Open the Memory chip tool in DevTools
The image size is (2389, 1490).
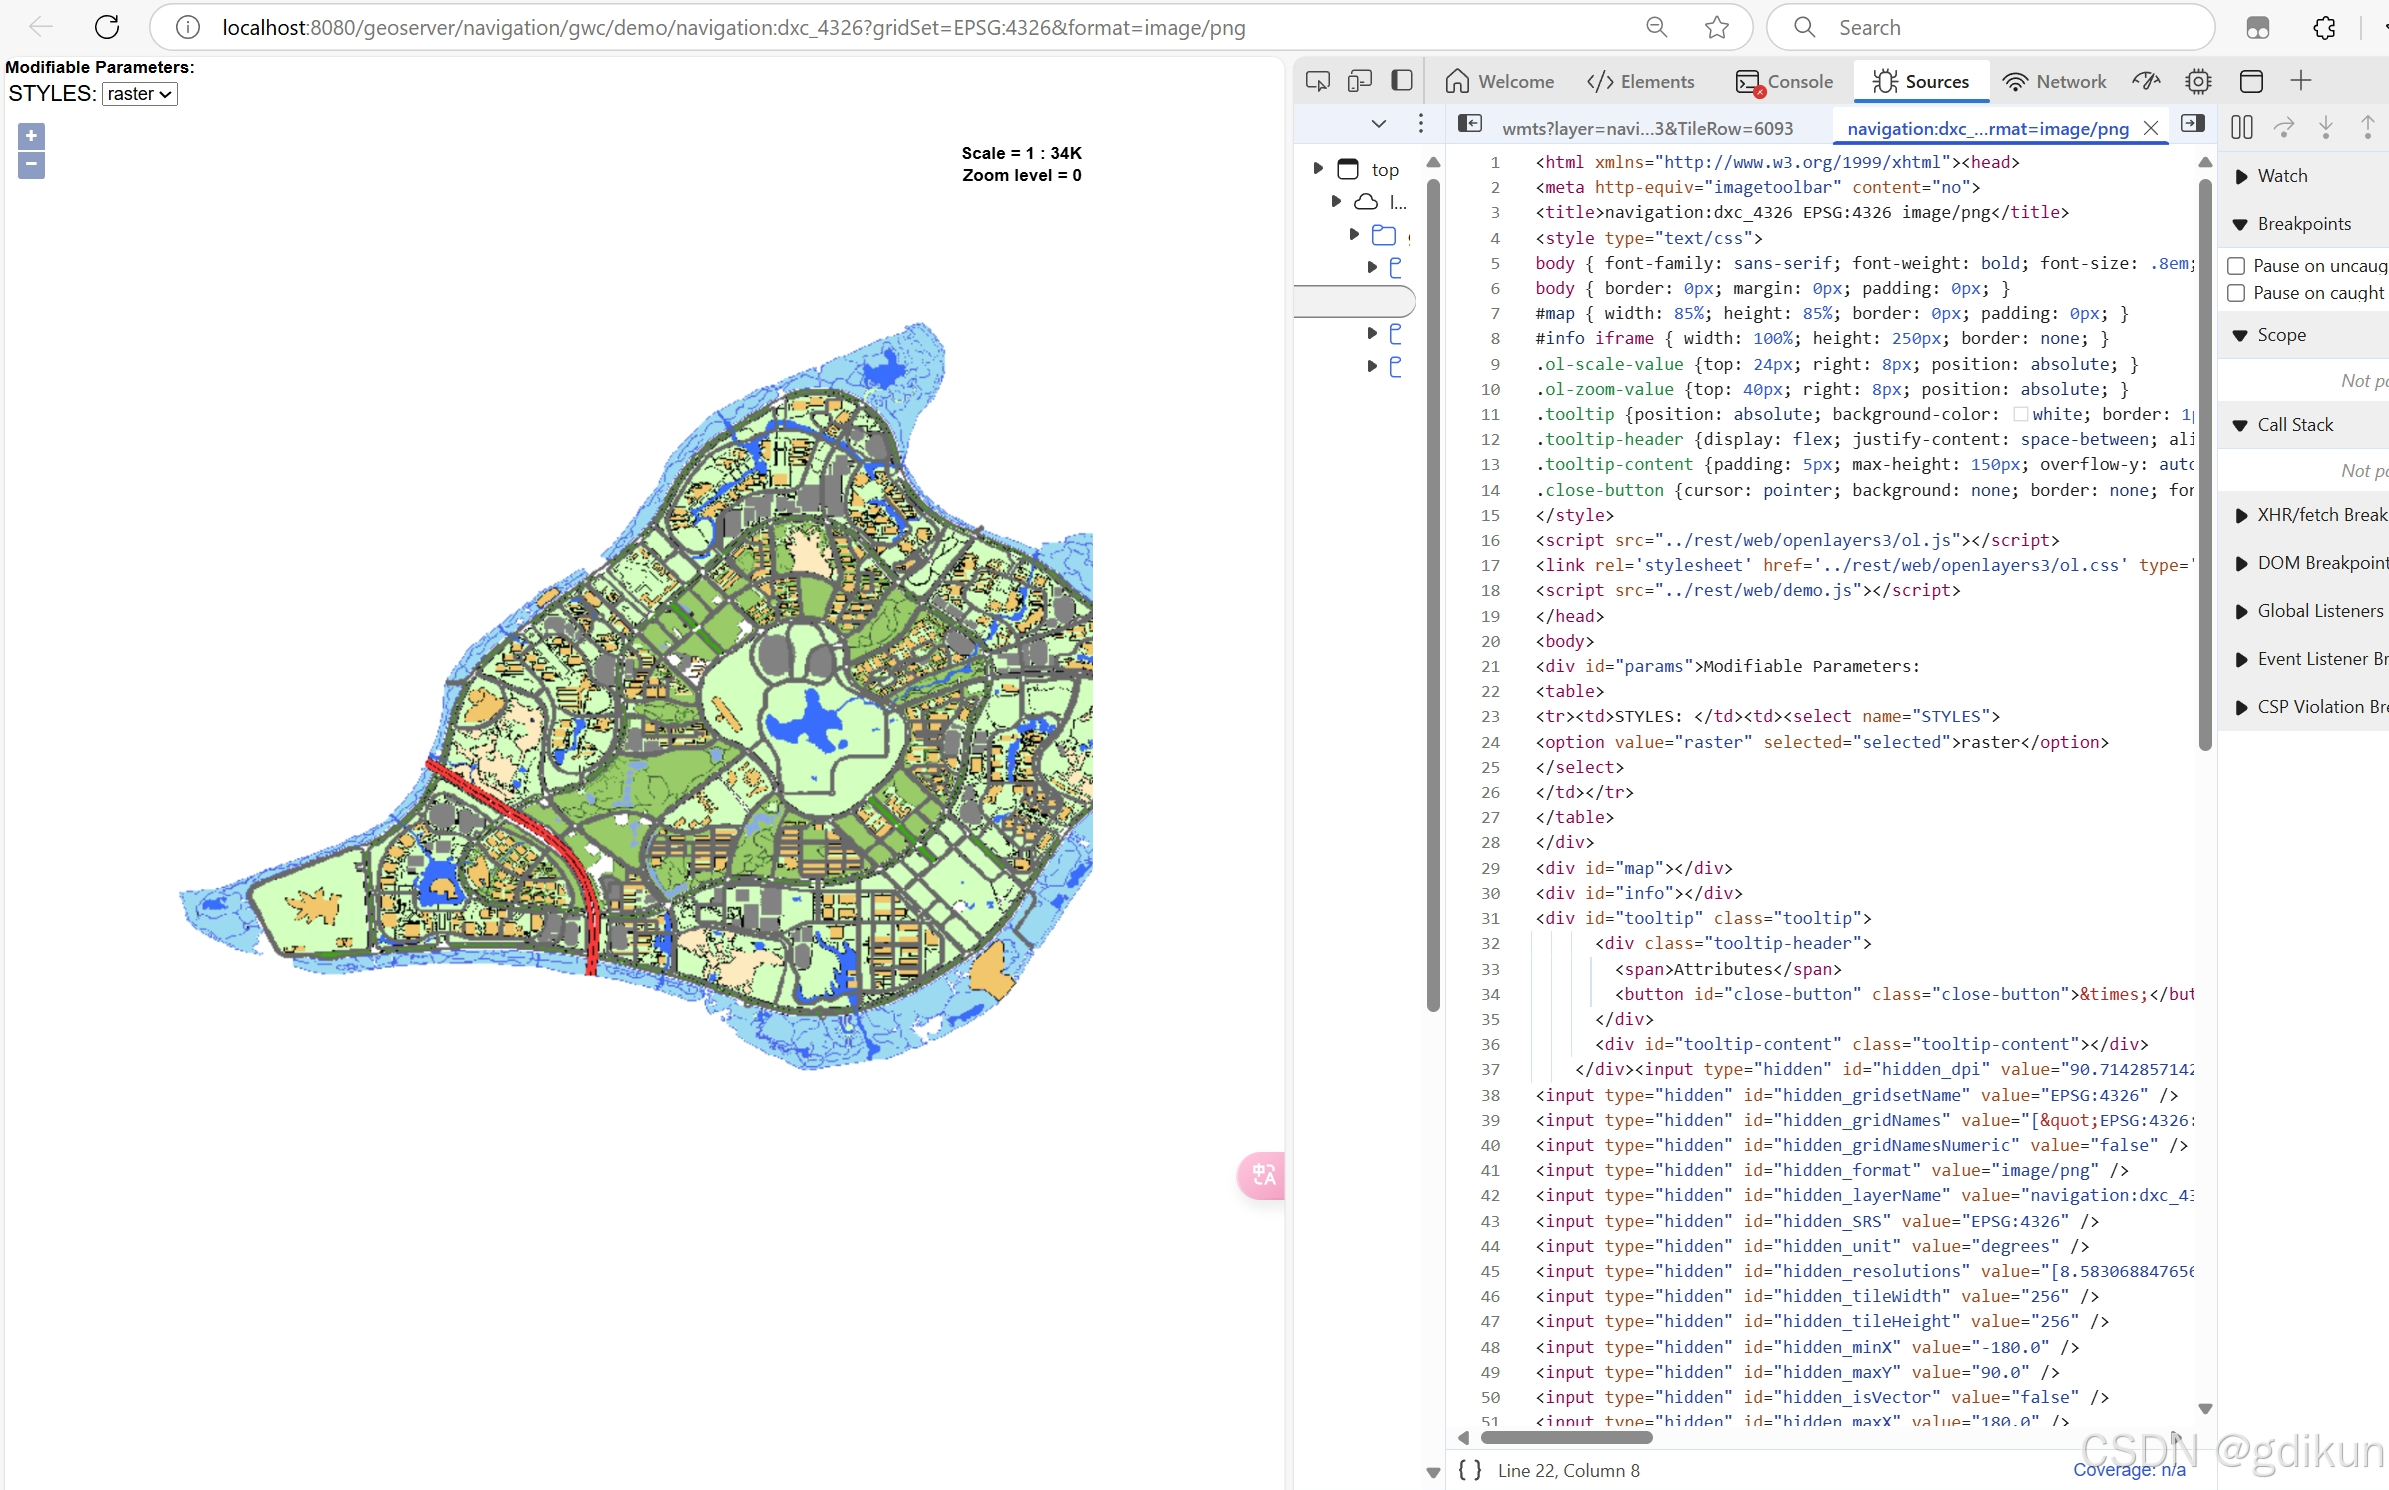[x=2198, y=81]
